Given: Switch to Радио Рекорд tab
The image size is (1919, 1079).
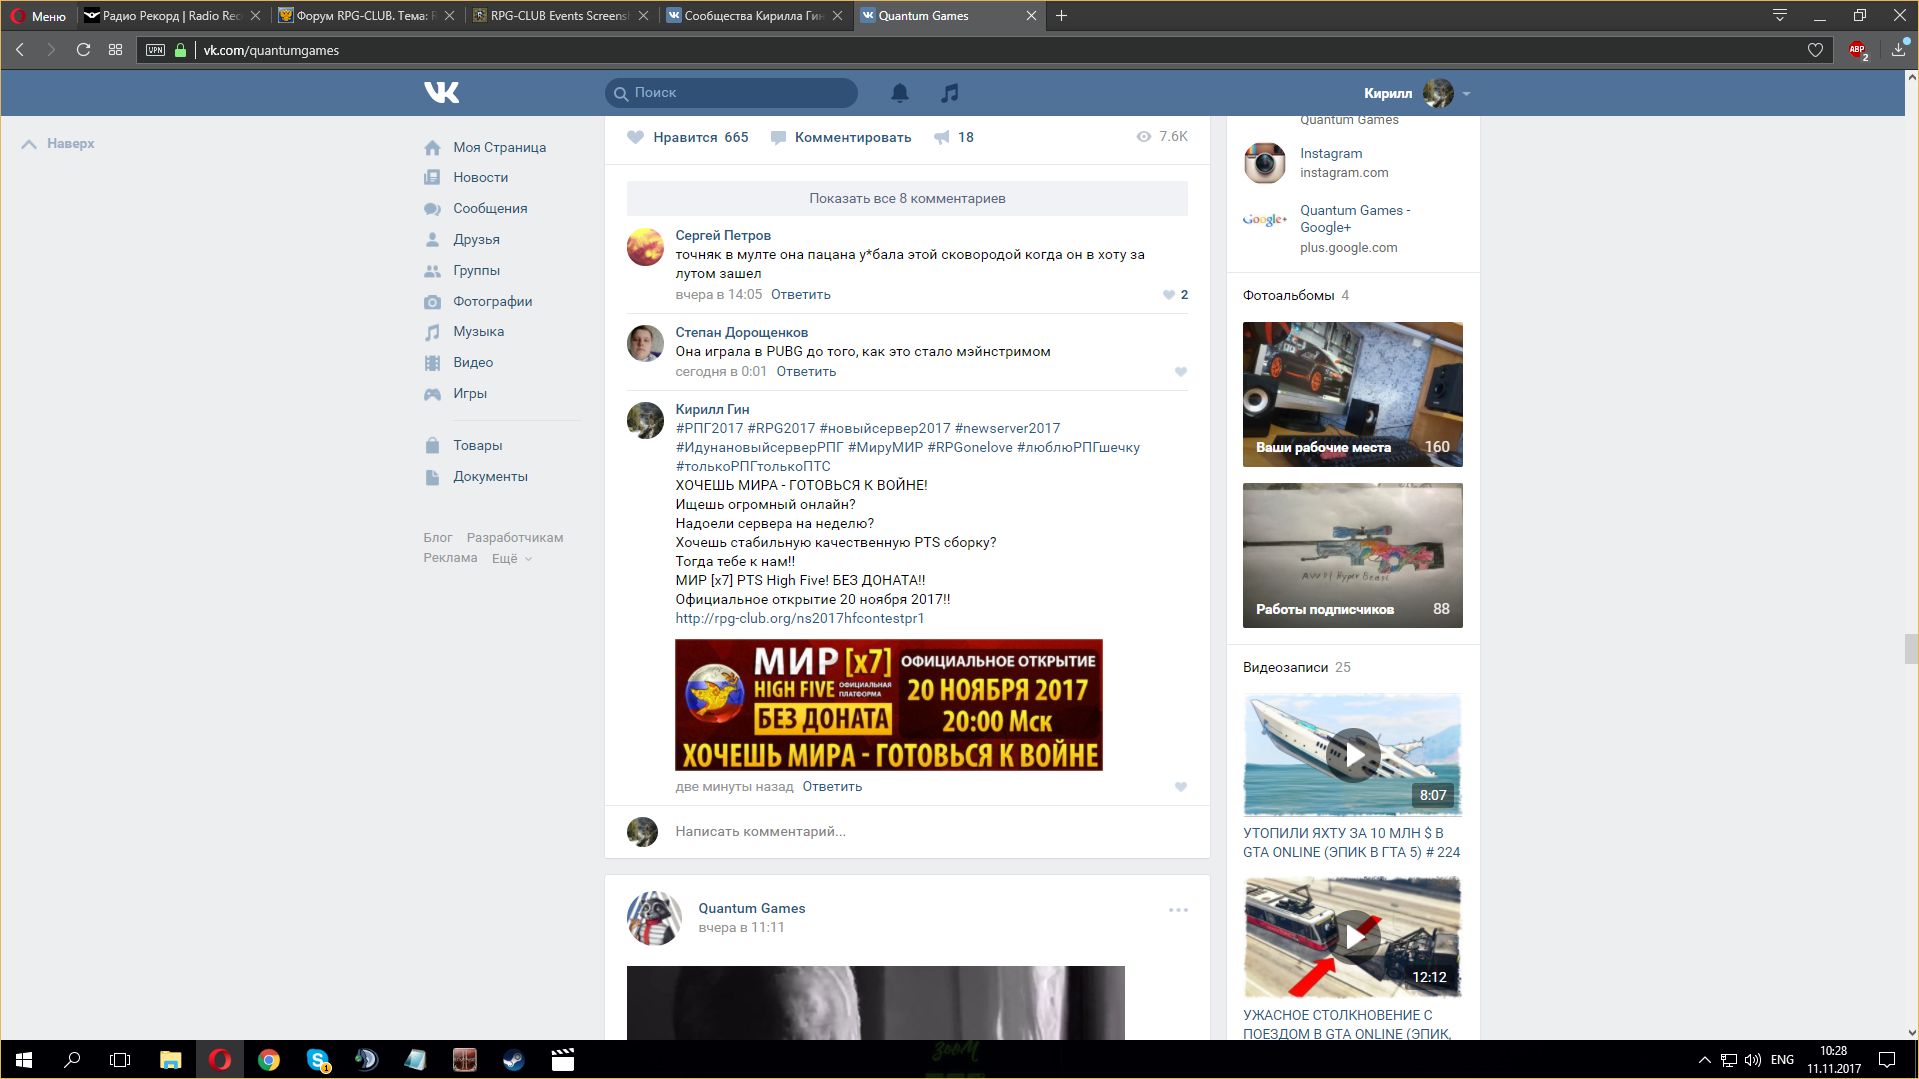Looking at the screenshot, I should 171,15.
